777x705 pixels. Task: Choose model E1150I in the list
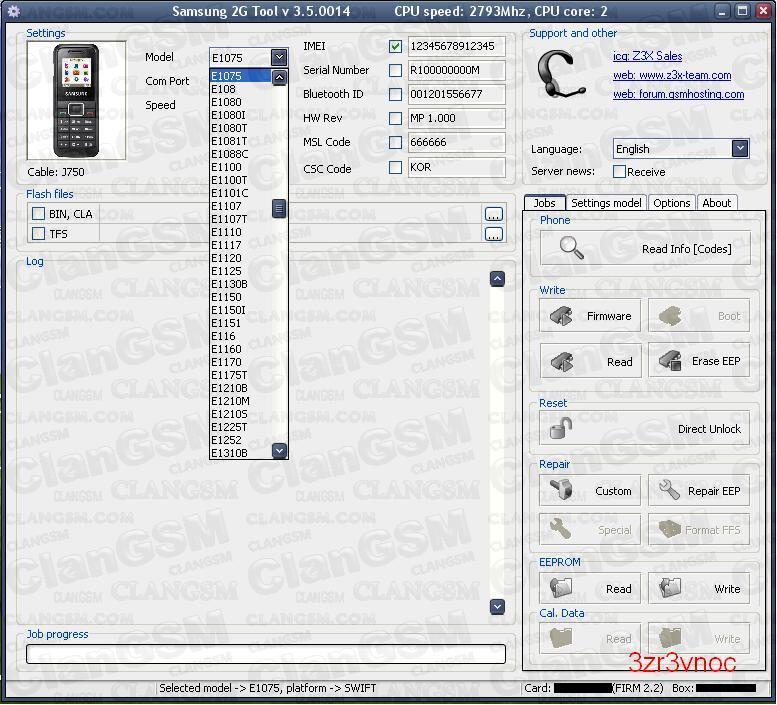click(x=240, y=310)
